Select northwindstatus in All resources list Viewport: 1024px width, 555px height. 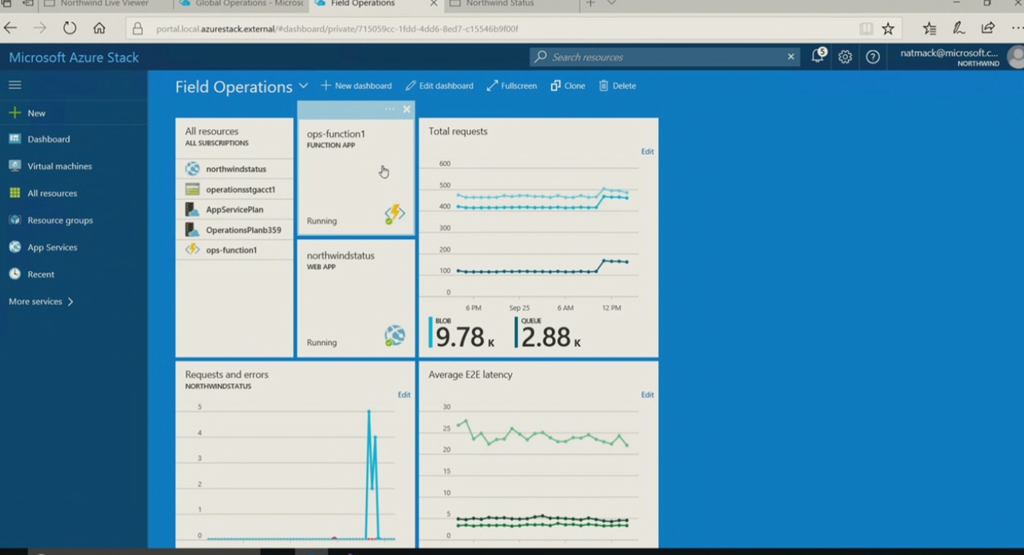[234, 168]
